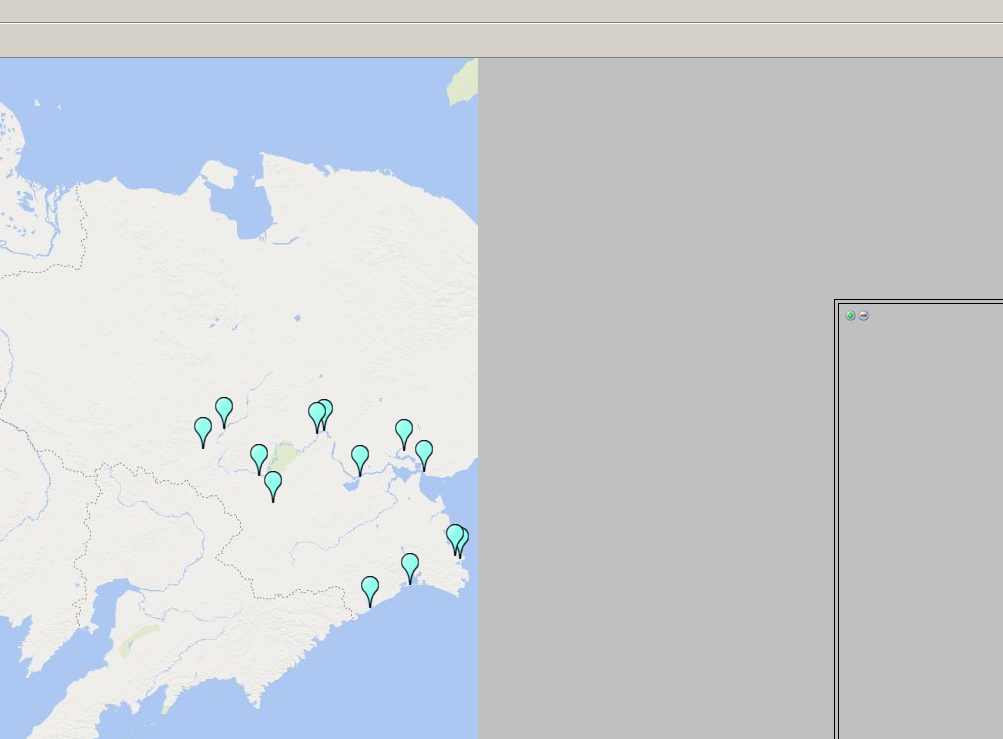Click the green plus add icon

pos(850,316)
